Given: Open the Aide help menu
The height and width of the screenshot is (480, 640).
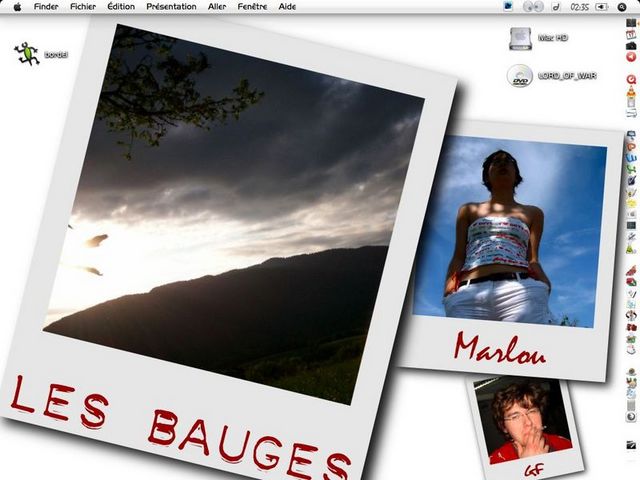Looking at the screenshot, I should (287, 6).
